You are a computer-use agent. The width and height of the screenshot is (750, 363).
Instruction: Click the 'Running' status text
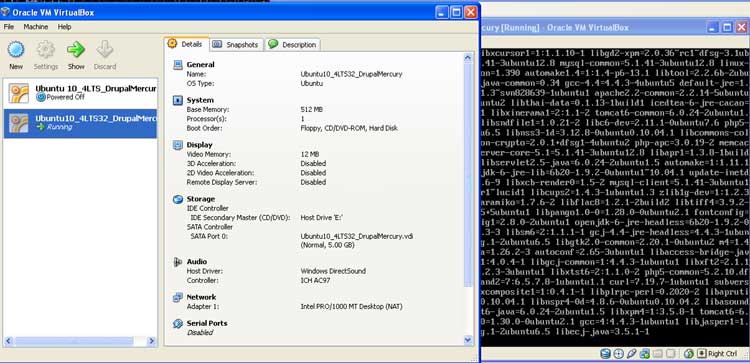[60, 127]
